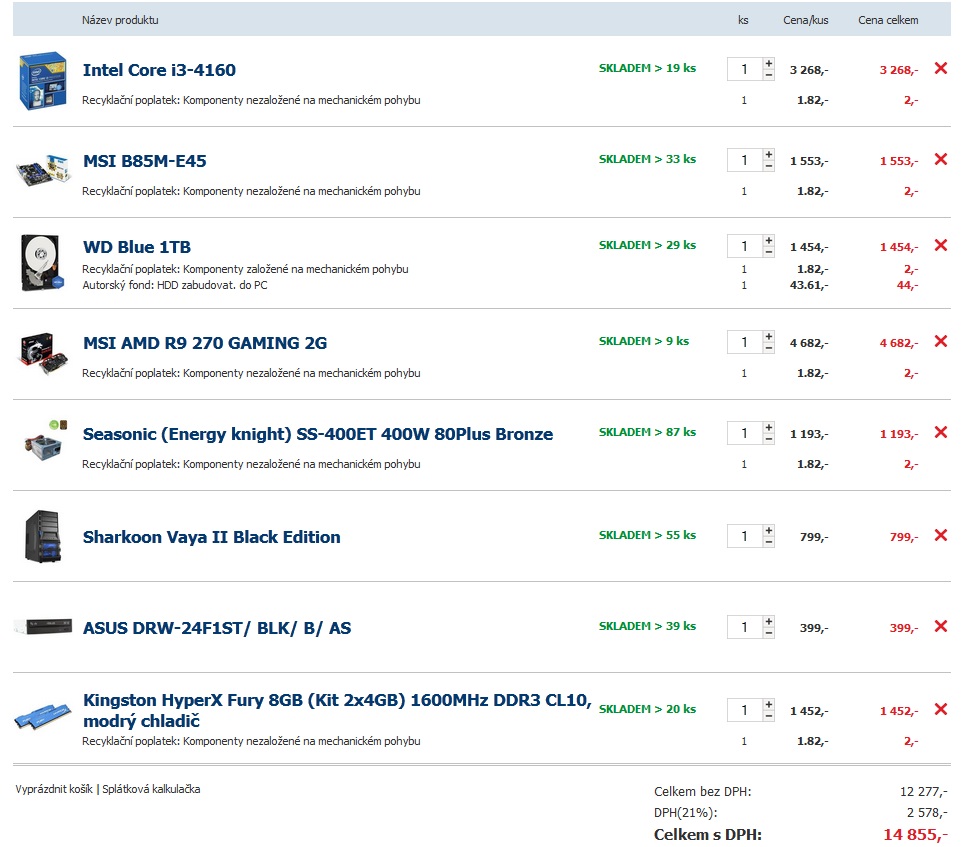
Task: Increase quantity of Intel Core i3-4160
Action: click(x=769, y=63)
